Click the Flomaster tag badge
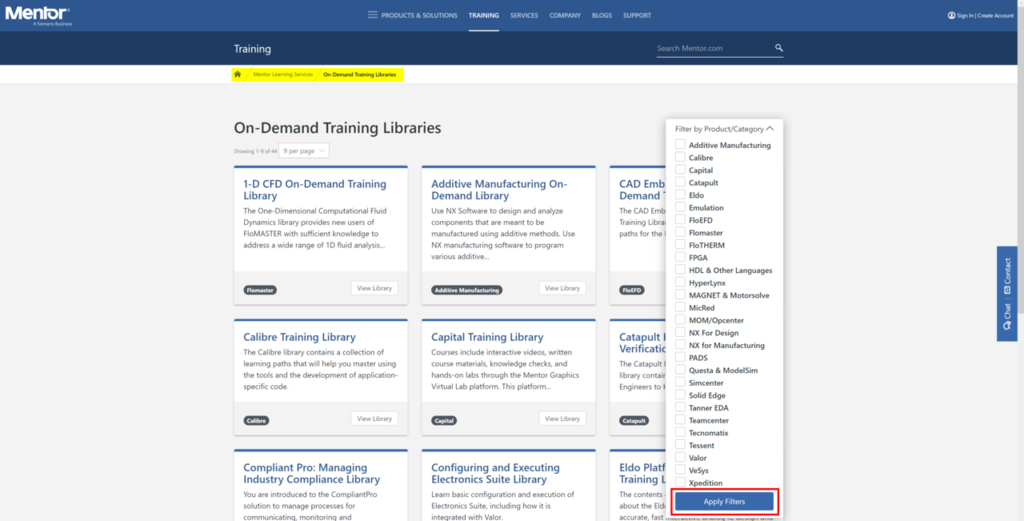This screenshot has height=521, width=1024. pos(260,290)
